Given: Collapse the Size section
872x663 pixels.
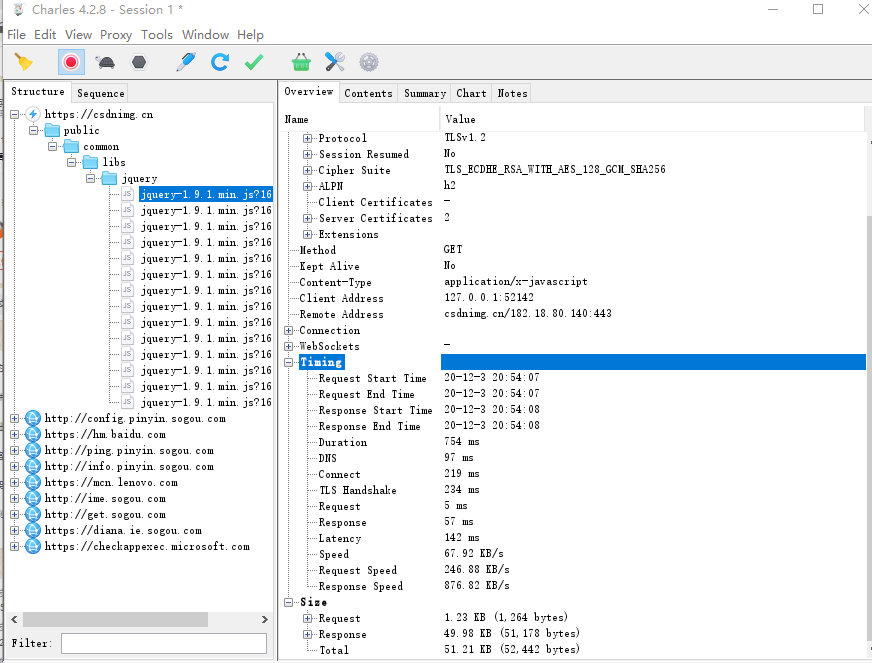Looking at the screenshot, I should click(x=288, y=602).
